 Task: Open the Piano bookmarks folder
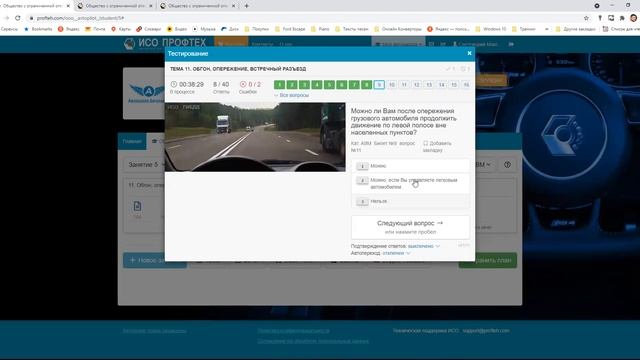coord(320,29)
